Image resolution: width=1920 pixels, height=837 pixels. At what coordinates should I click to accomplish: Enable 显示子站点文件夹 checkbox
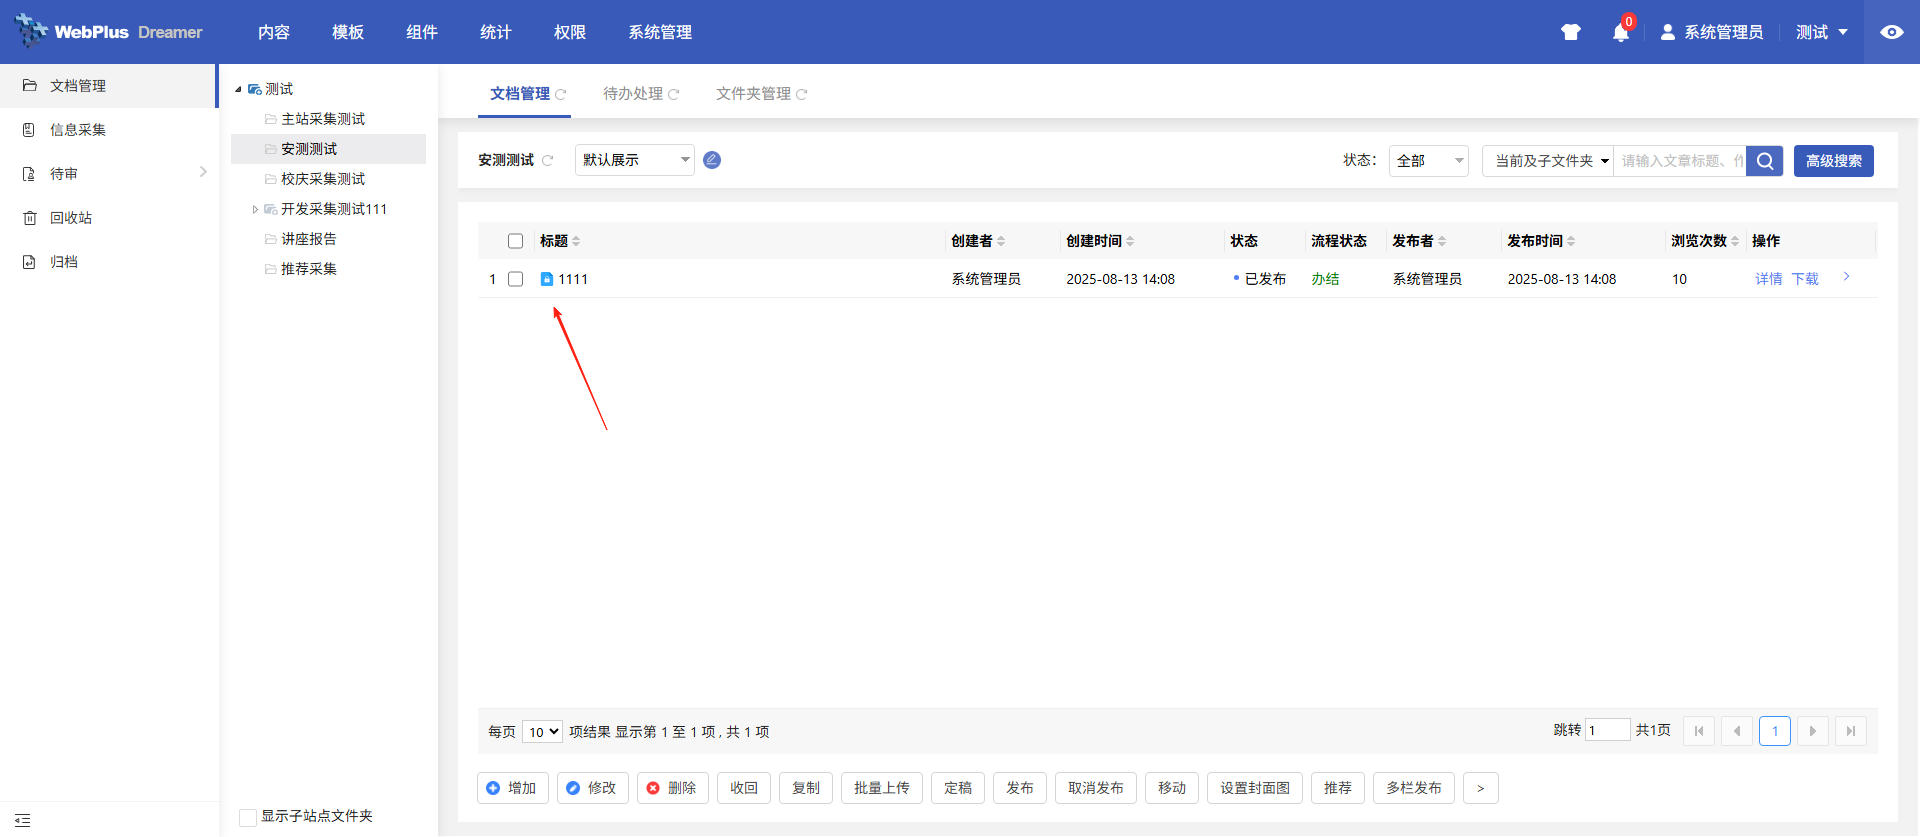pyautogui.click(x=248, y=817)
